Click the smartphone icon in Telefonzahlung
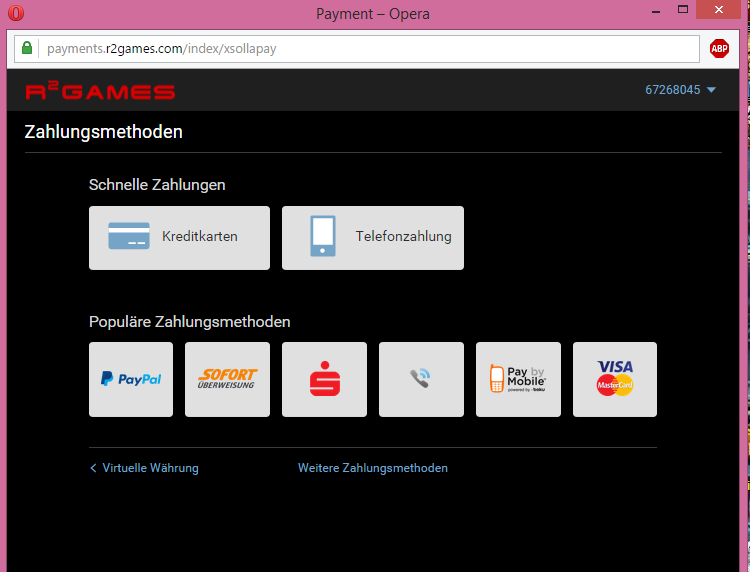 [x=322, y=237]
